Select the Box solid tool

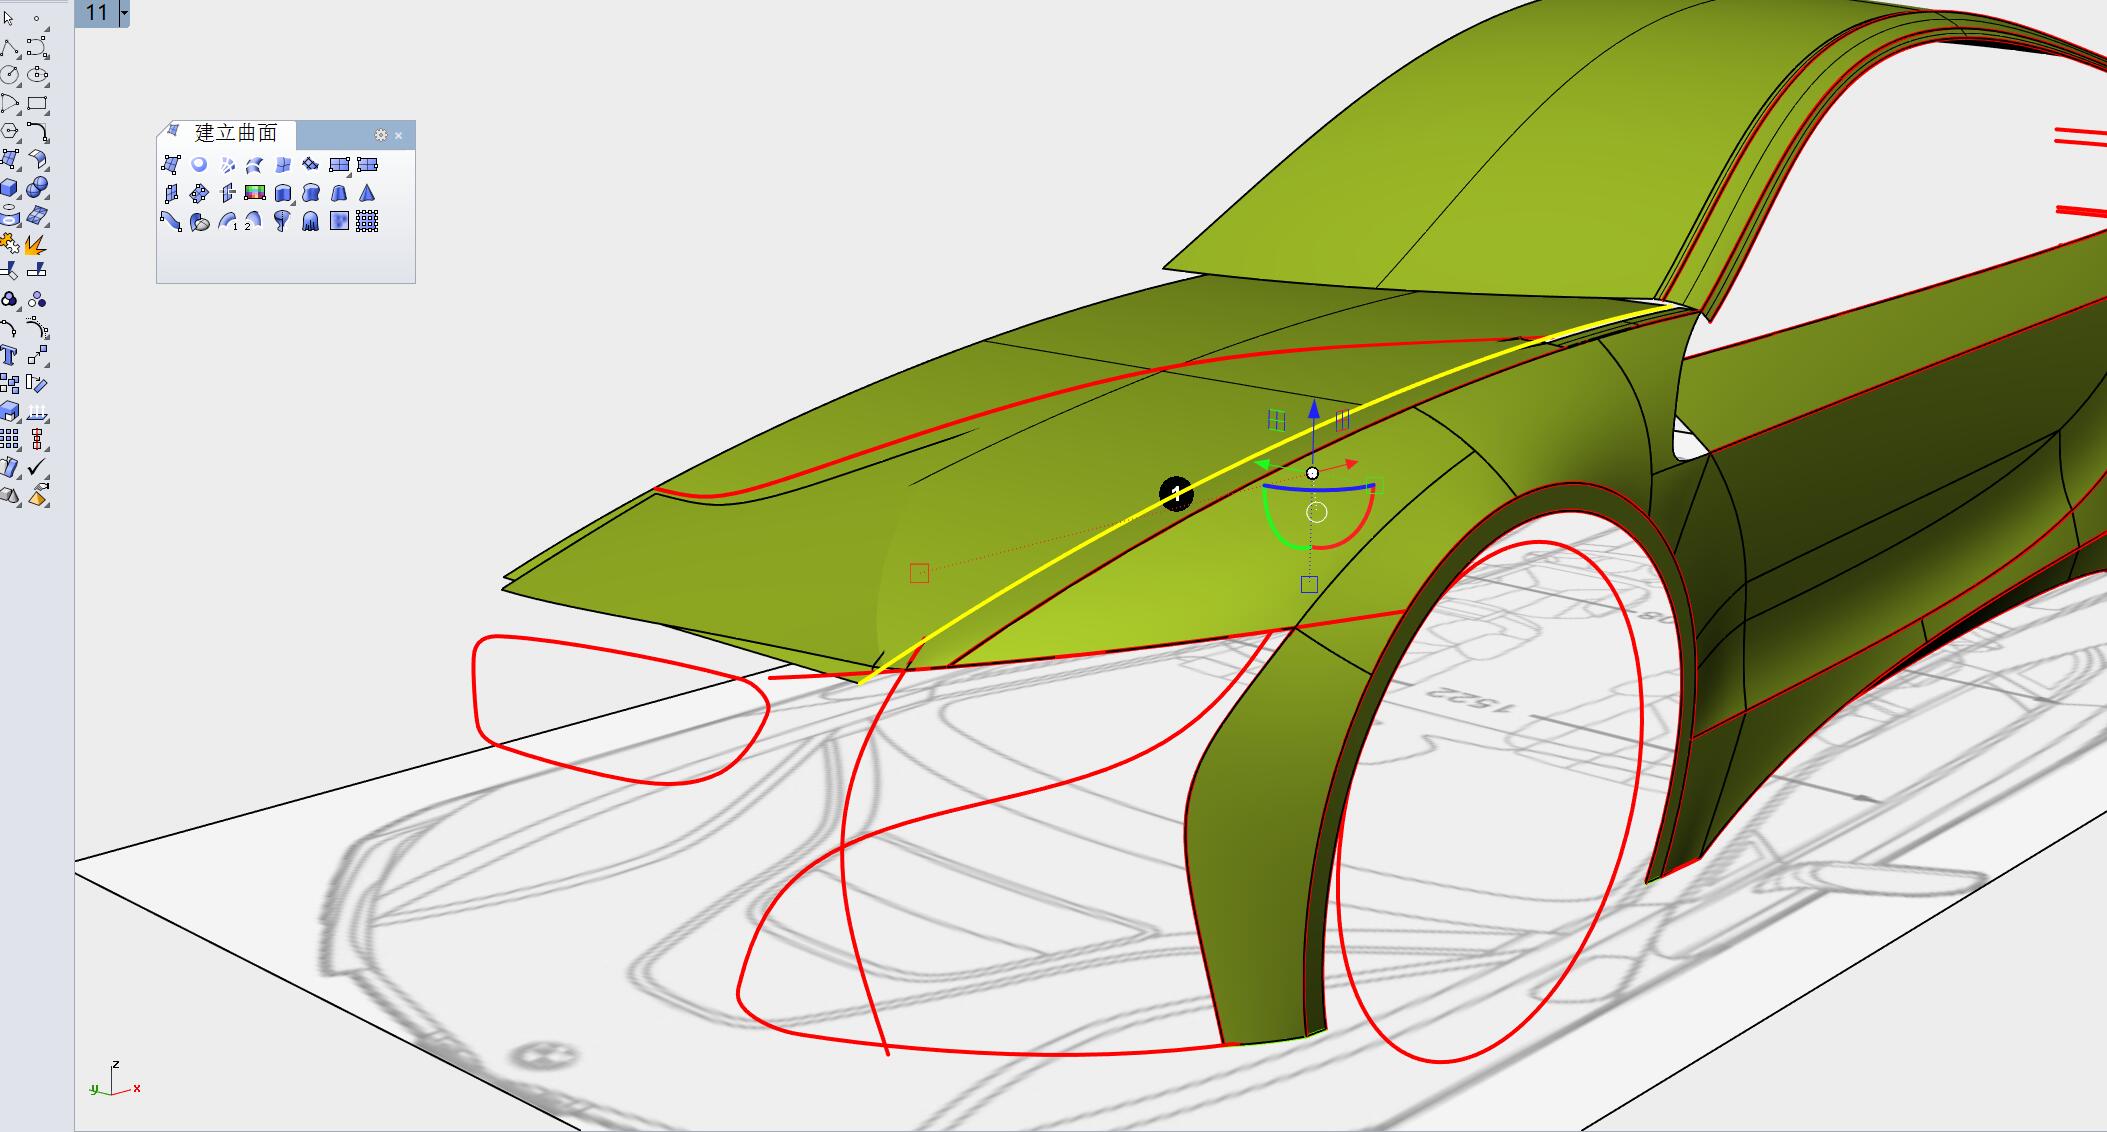[x=9, y=188]
